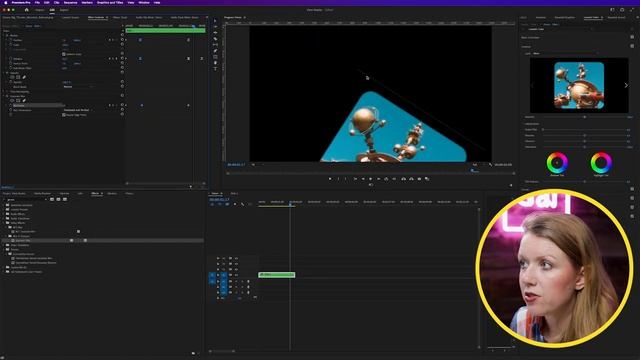This screenshot has width=640, height=360.
Task: Select the Rectangle tool in the tools panel
Action: (x=216, y=57)
